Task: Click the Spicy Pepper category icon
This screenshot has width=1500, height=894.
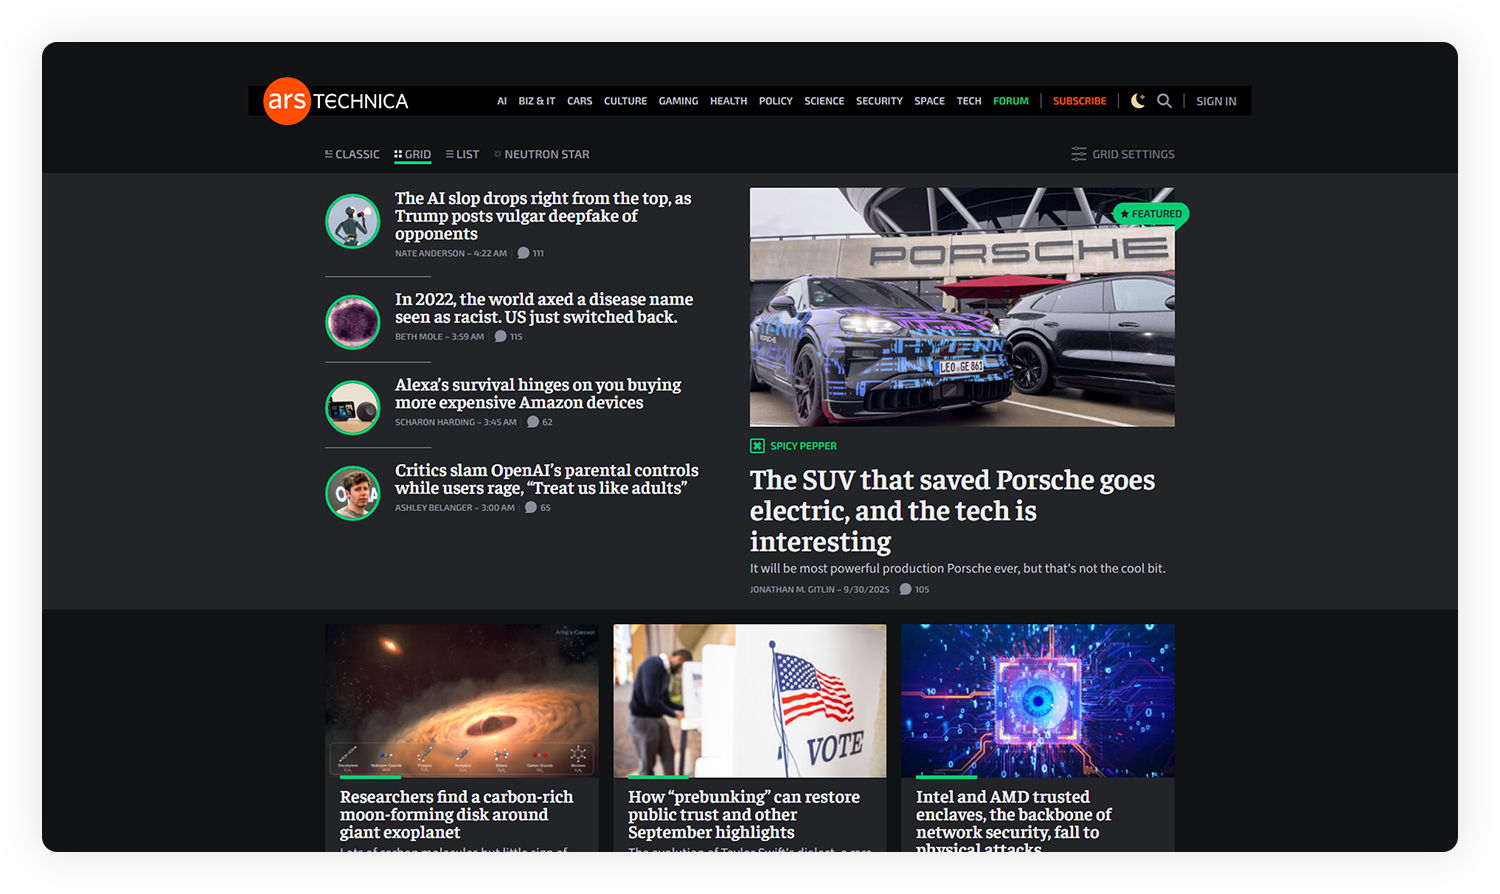Action: [x=757, y=446]
